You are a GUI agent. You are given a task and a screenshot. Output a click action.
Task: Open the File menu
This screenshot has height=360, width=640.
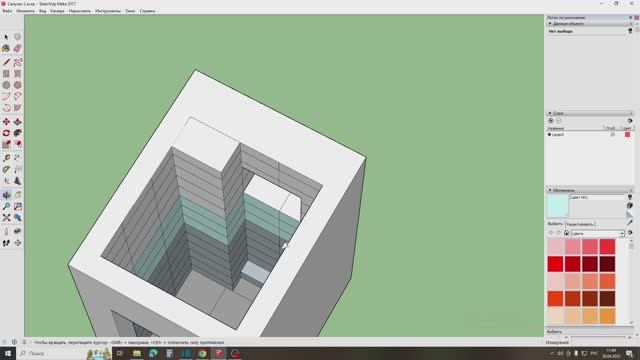(x=7, y=11)
